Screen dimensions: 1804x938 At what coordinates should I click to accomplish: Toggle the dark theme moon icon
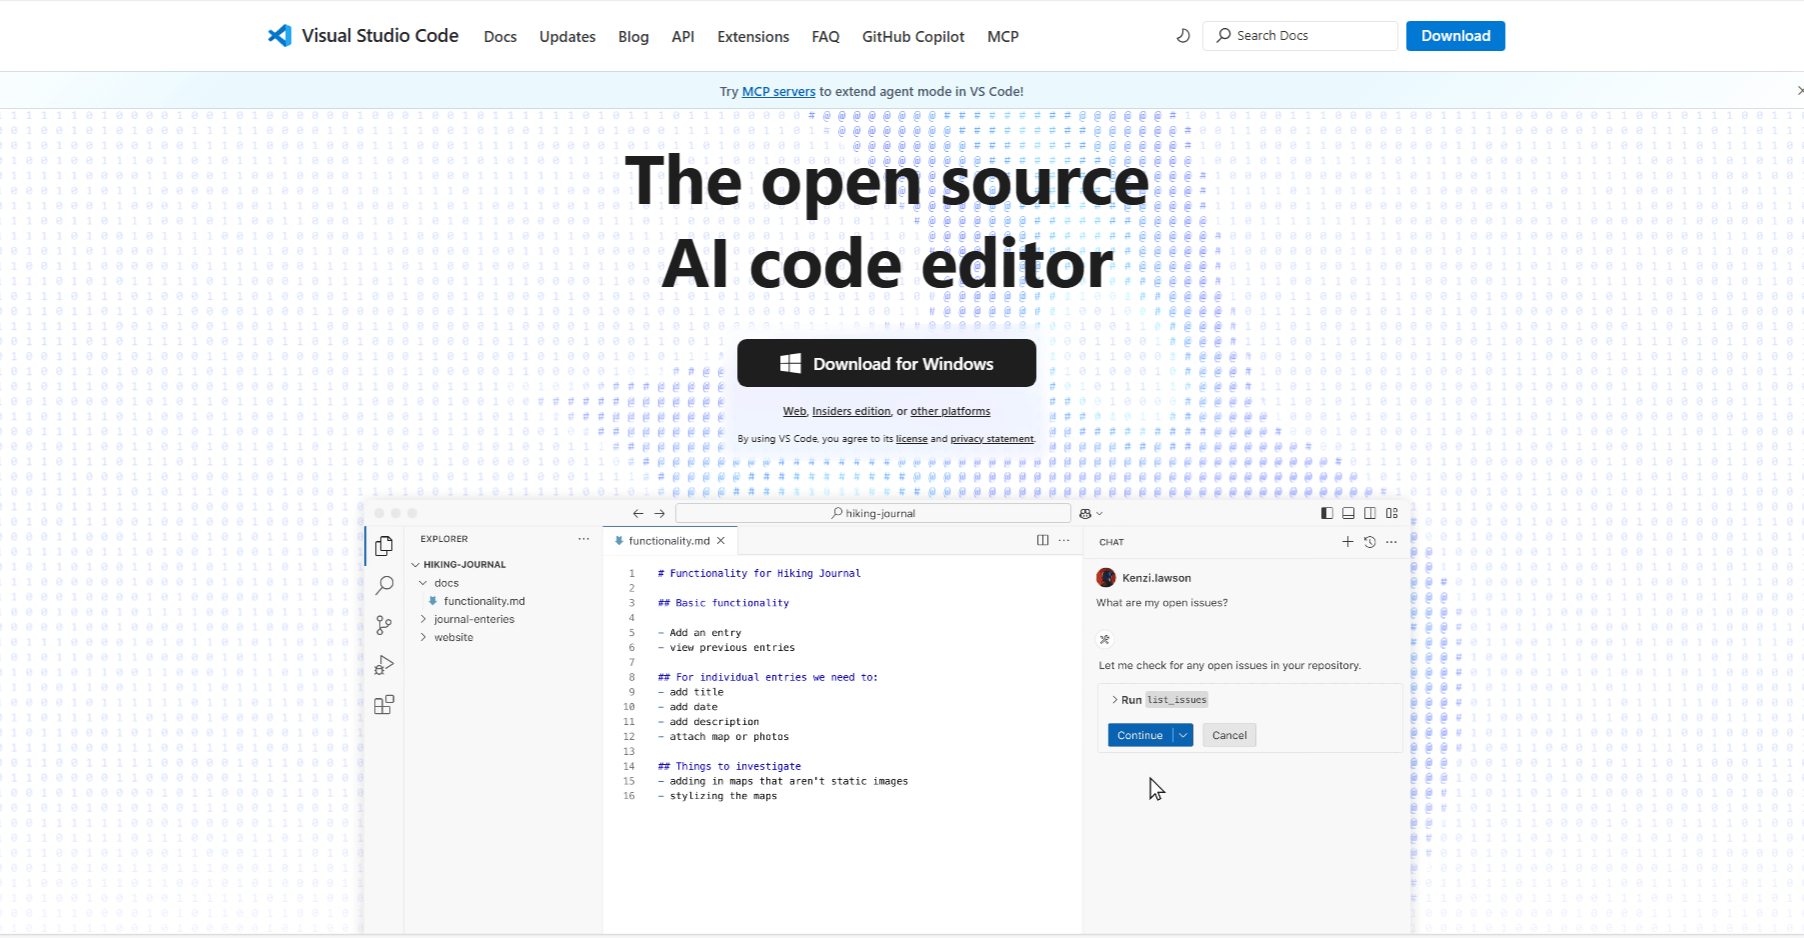coord(1183,36)
